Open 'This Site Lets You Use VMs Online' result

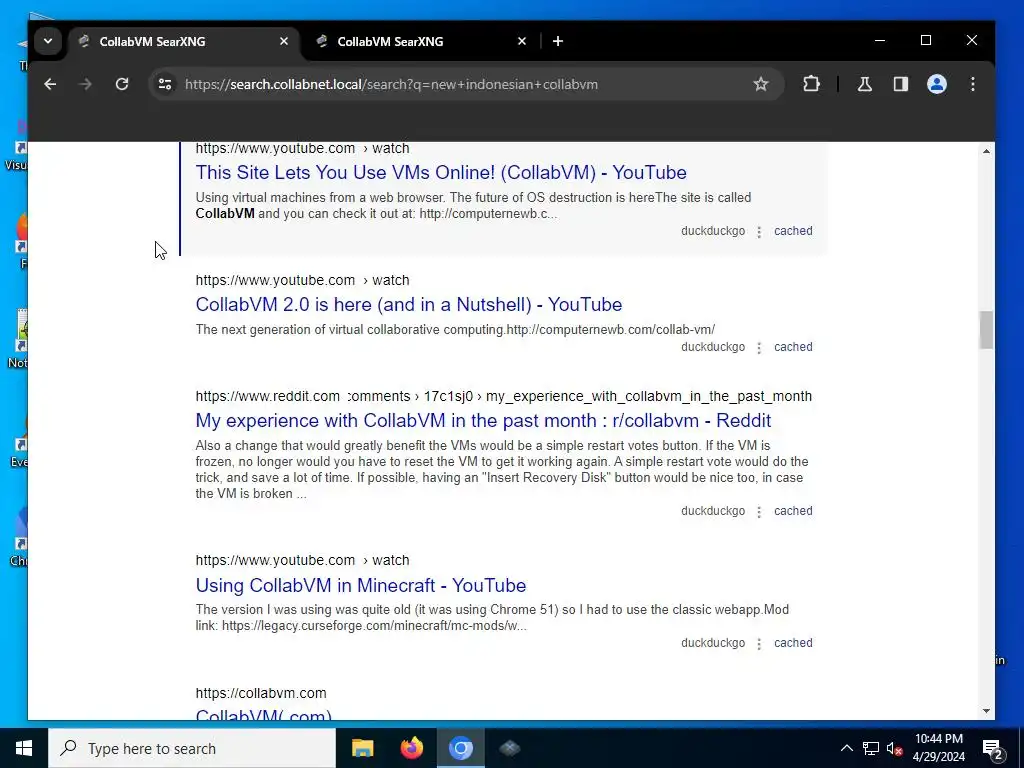click(x=441, y=172)
